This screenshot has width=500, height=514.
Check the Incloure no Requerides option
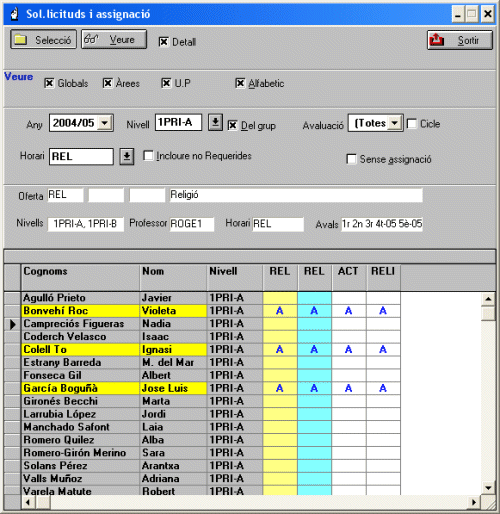[148, 156]
